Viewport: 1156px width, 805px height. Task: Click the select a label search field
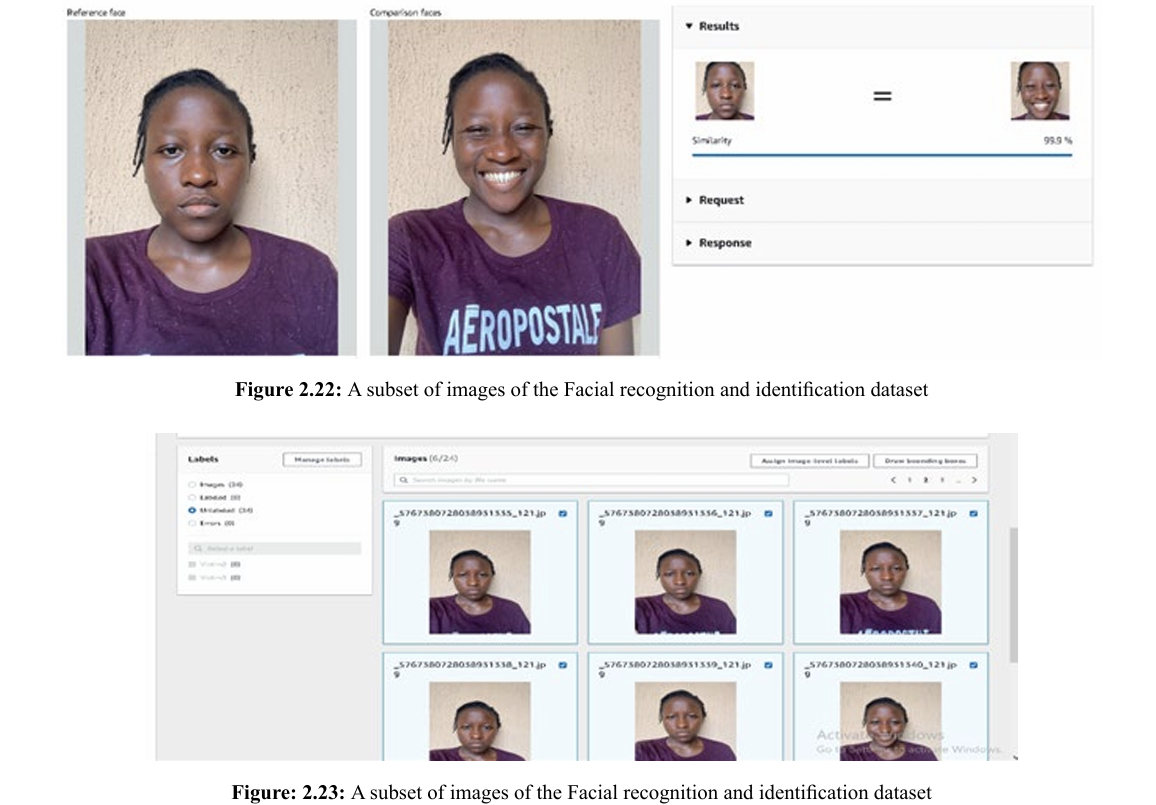[274, 549]
